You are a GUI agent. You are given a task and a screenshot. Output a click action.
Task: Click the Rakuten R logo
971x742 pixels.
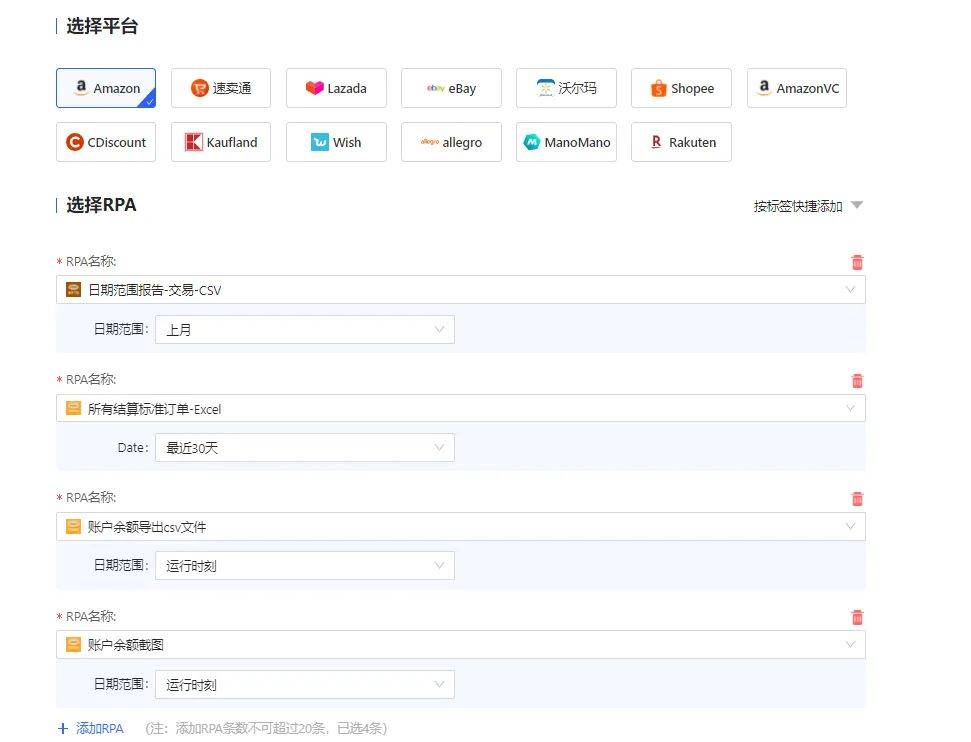pos(656,142)
